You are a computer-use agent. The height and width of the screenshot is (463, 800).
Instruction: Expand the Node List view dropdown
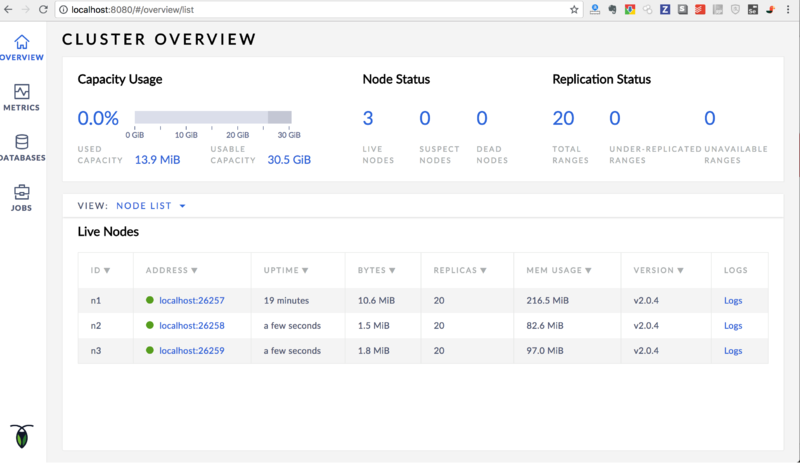coord(151,206)
